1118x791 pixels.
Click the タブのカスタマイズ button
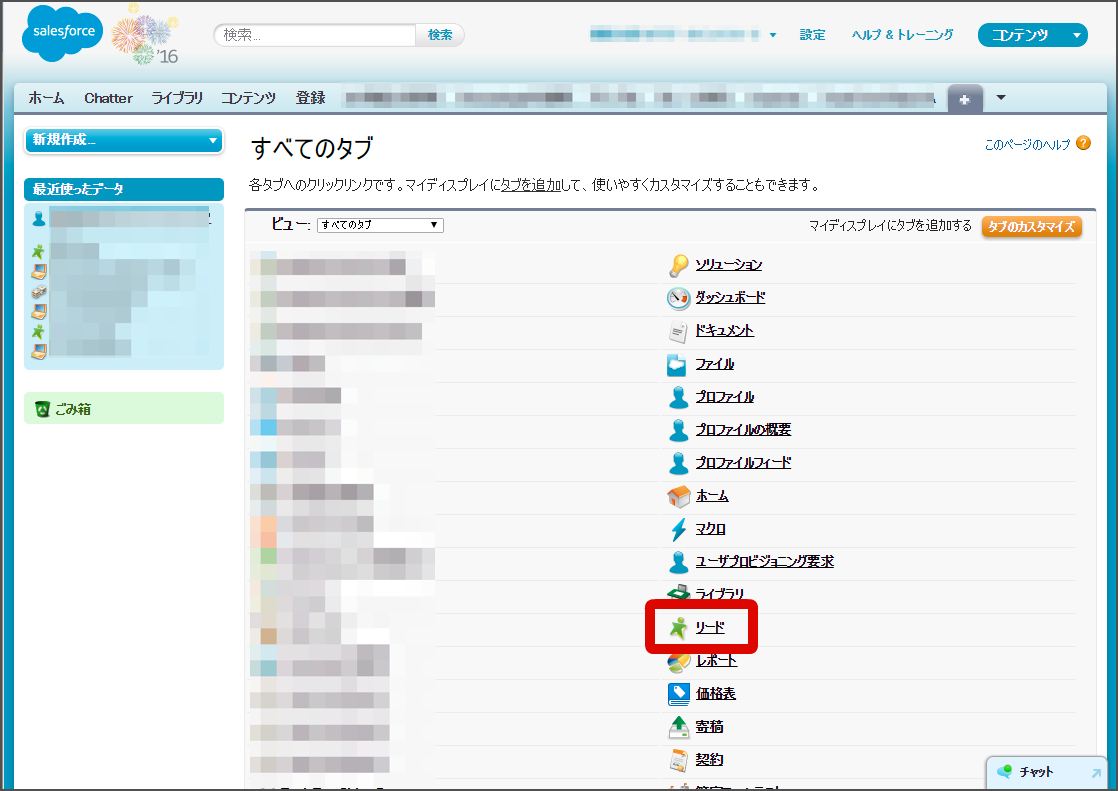(1031, 226)
